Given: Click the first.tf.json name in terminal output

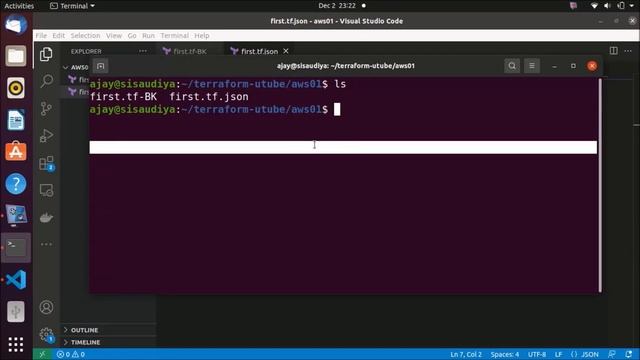Looking at the screenshot, I should 209,97.
